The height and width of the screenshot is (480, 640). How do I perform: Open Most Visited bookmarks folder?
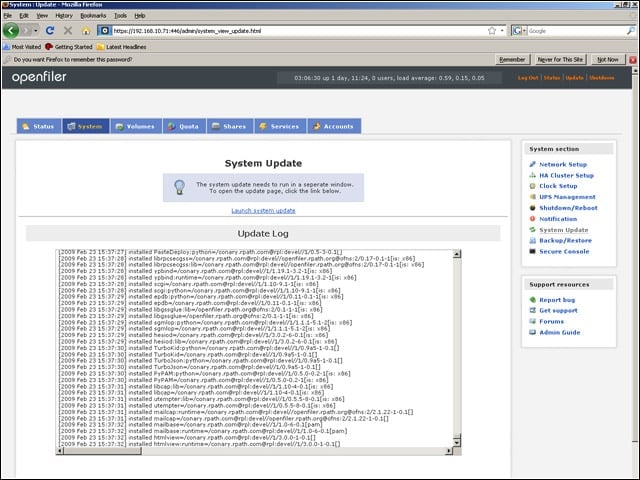tap(22, 47)
